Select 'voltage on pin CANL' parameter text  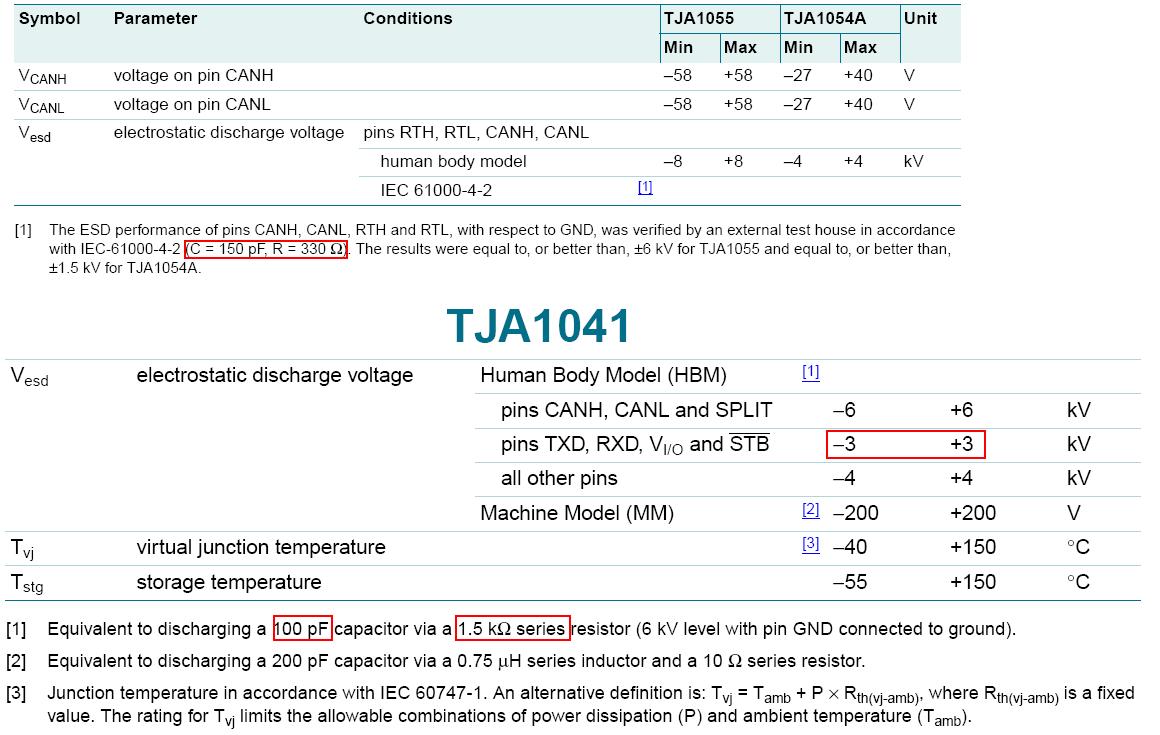click(x=192, y=104)
